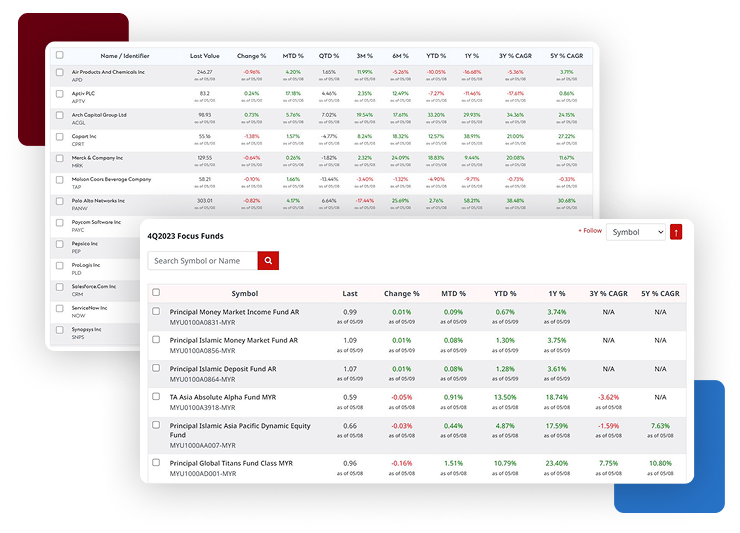Image resolution: width=740 pixels, height=533 pixels.
Task: Click the 7.63% 5Y CAGR value
Action: tap(660, 425)
